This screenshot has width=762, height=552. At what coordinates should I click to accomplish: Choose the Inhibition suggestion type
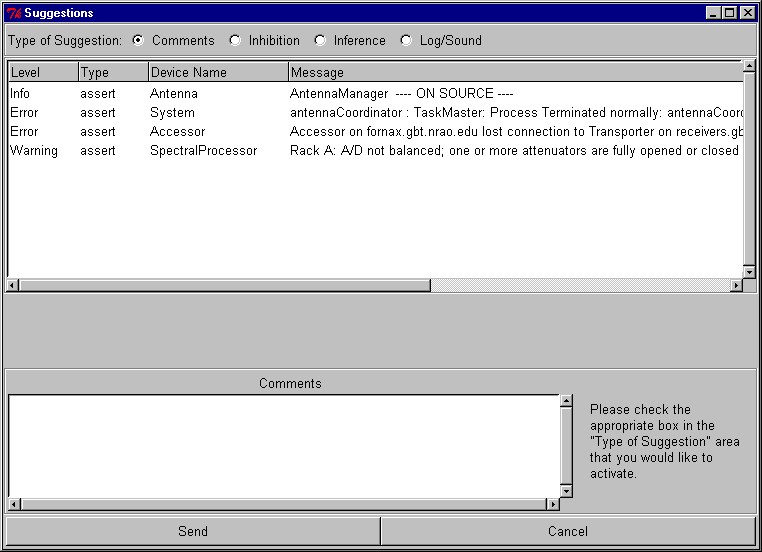(x=235, y=41)
